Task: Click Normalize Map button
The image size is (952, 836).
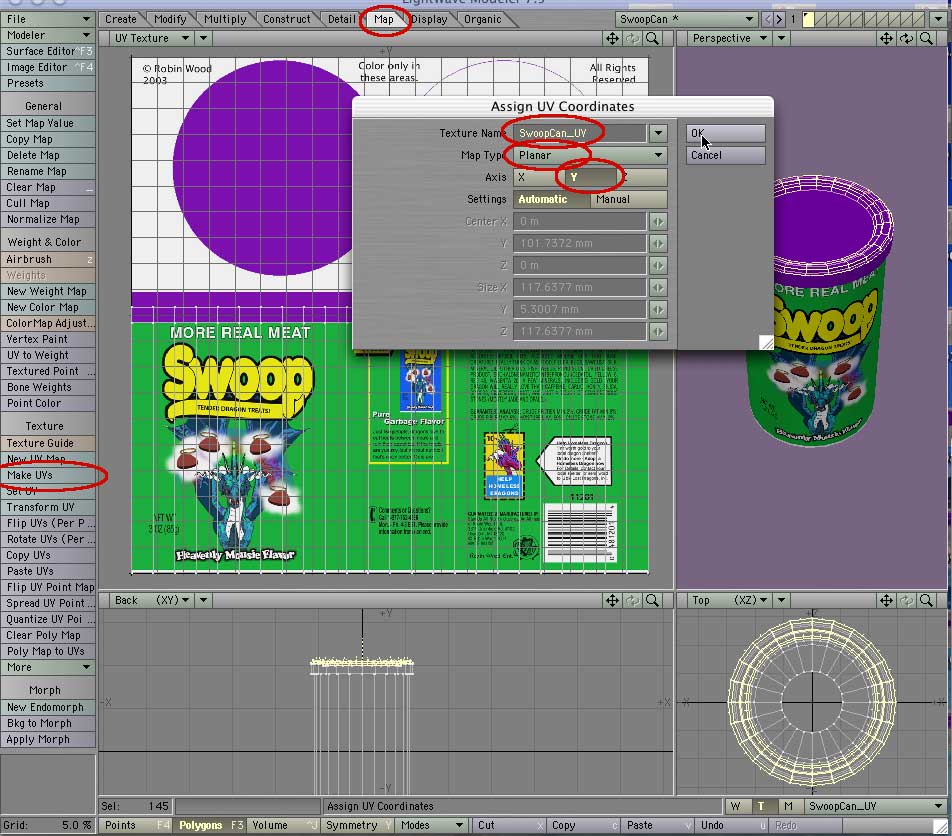Action: tap(48, 220)
